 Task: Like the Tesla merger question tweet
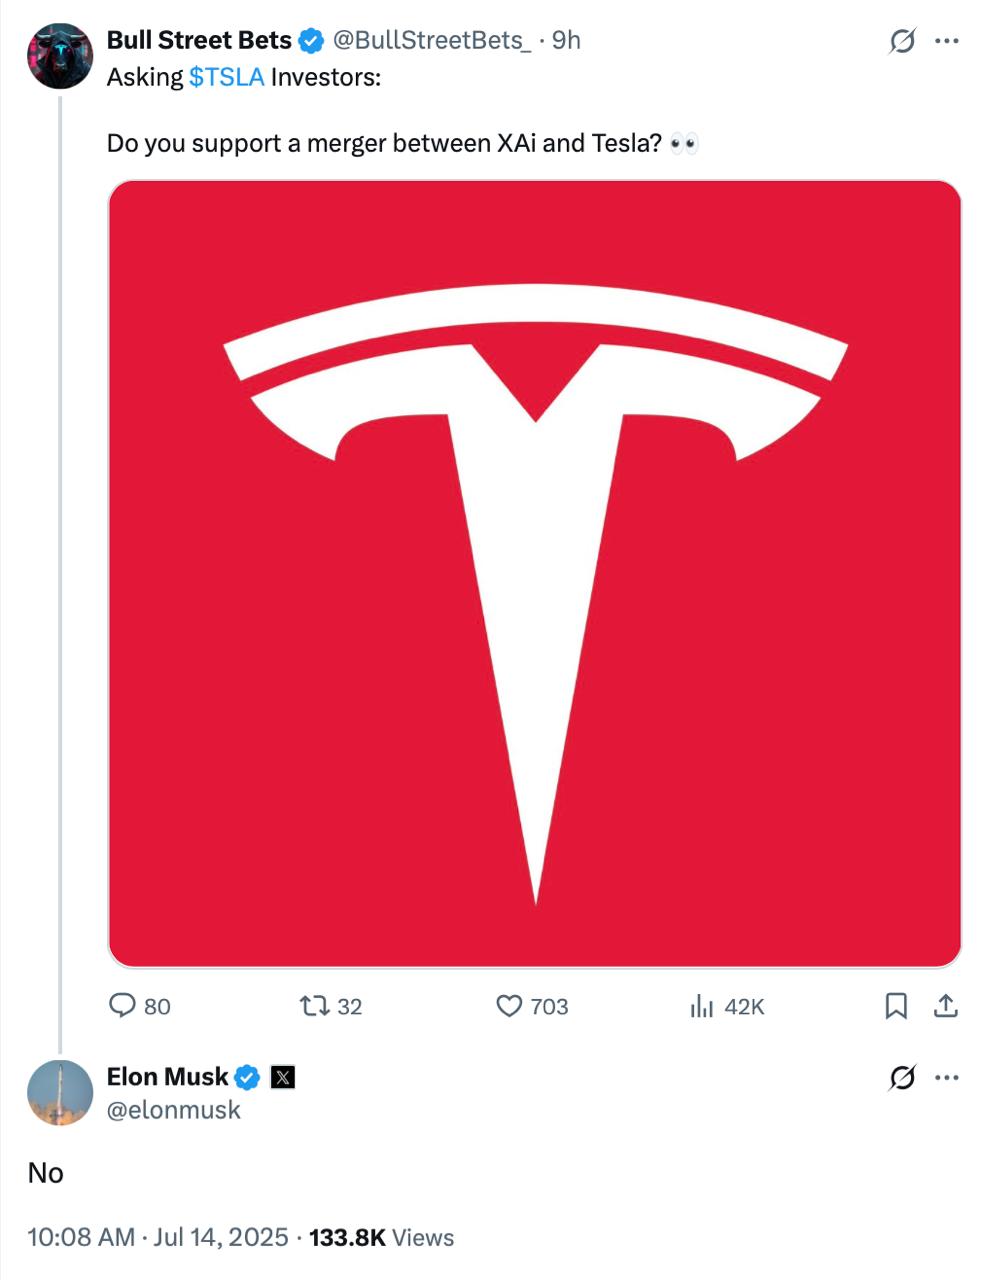[532, 1006]
